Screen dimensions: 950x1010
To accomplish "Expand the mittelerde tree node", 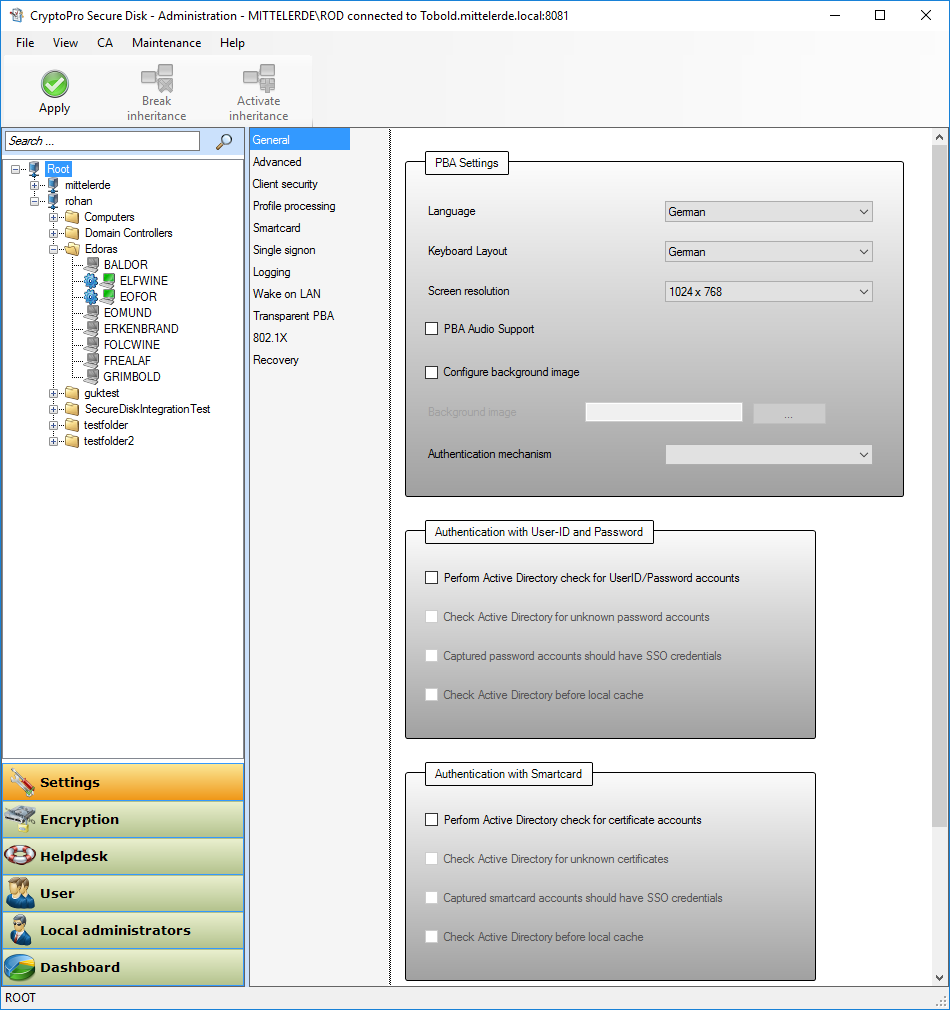I will click(34, 186).
